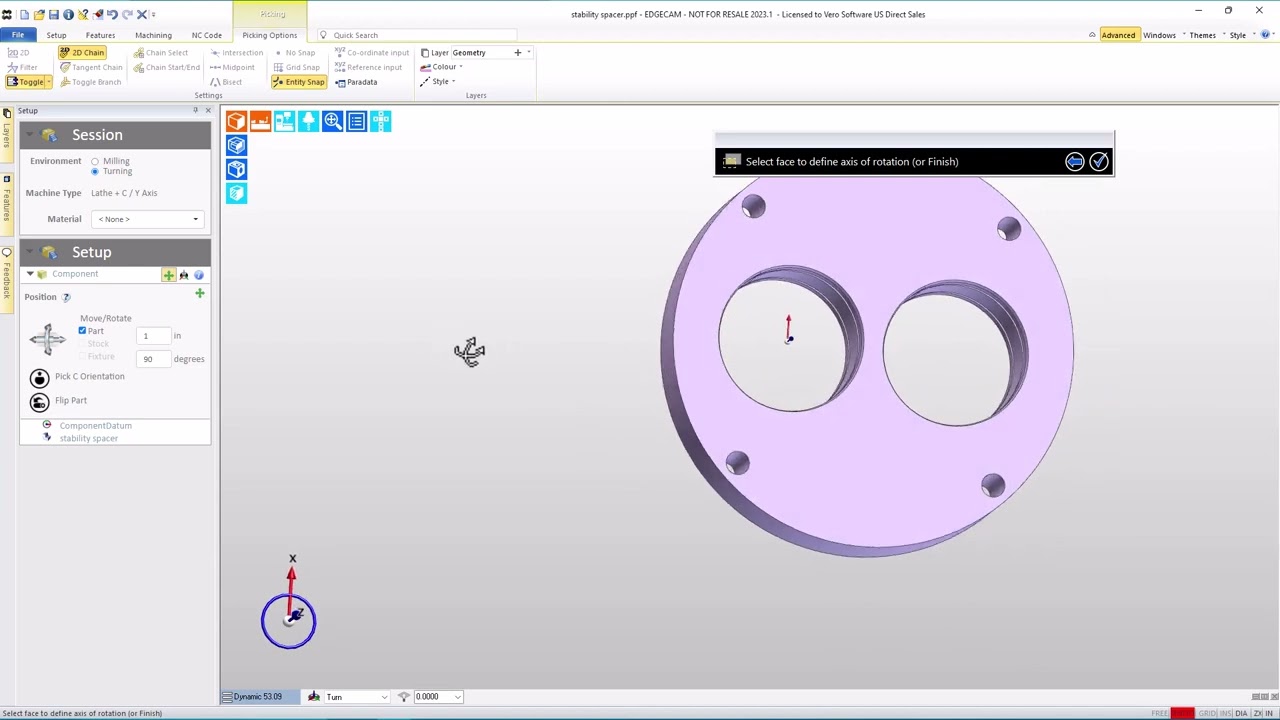
Task: Click the teal tool holder icon
Action: coord(308,121)
